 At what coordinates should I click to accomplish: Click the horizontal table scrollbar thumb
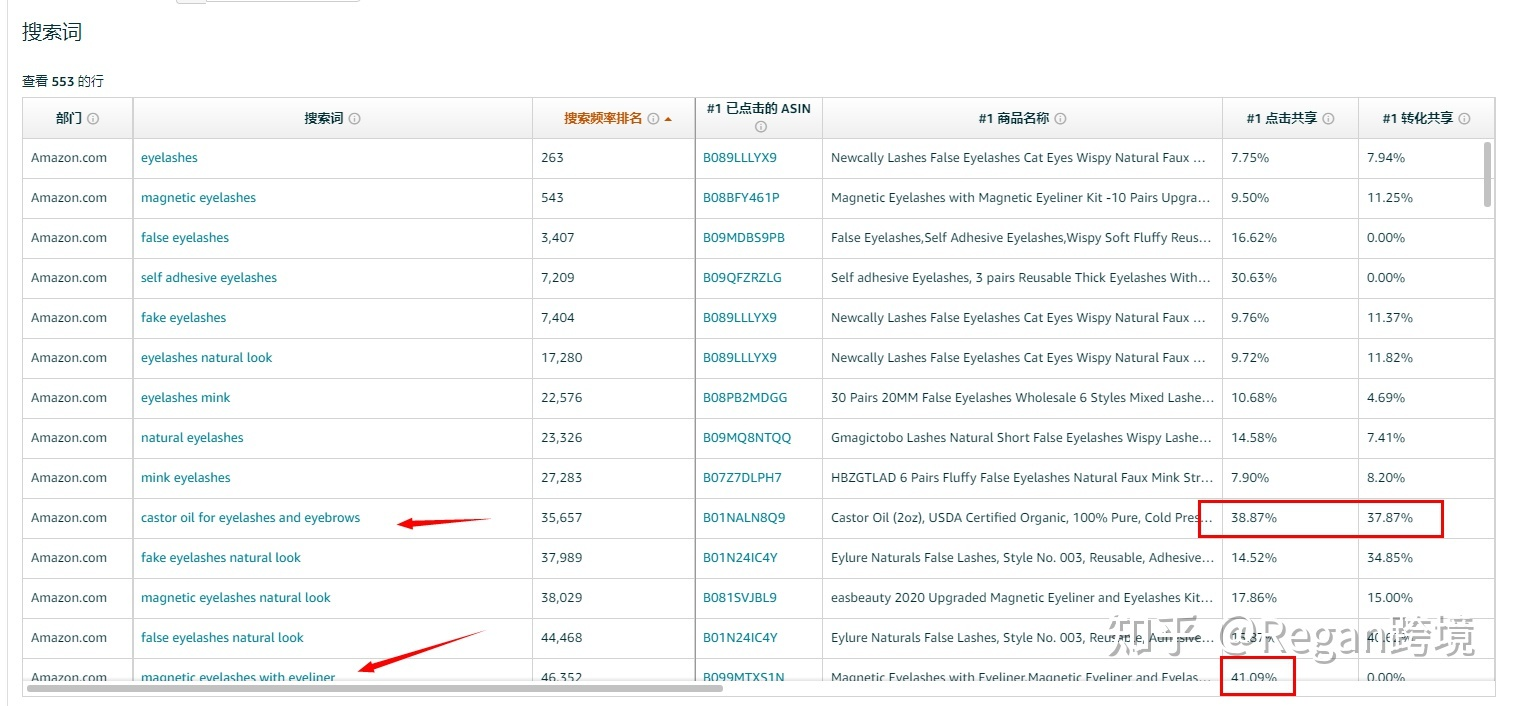point(375,688)
